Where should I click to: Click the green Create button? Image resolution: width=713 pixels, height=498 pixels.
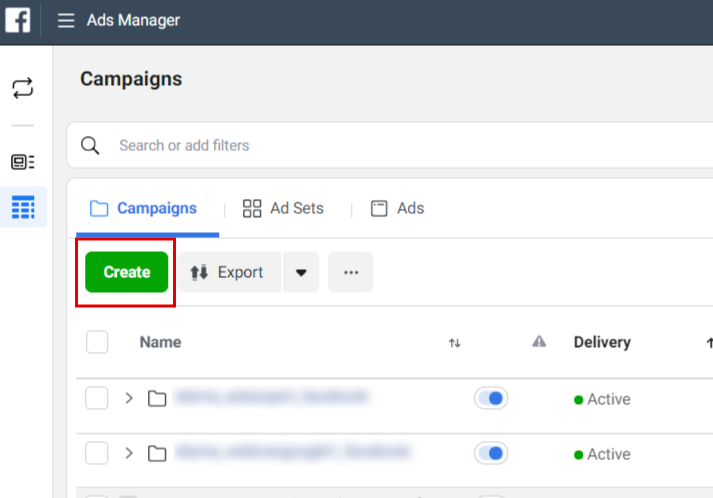pos(126,272)
